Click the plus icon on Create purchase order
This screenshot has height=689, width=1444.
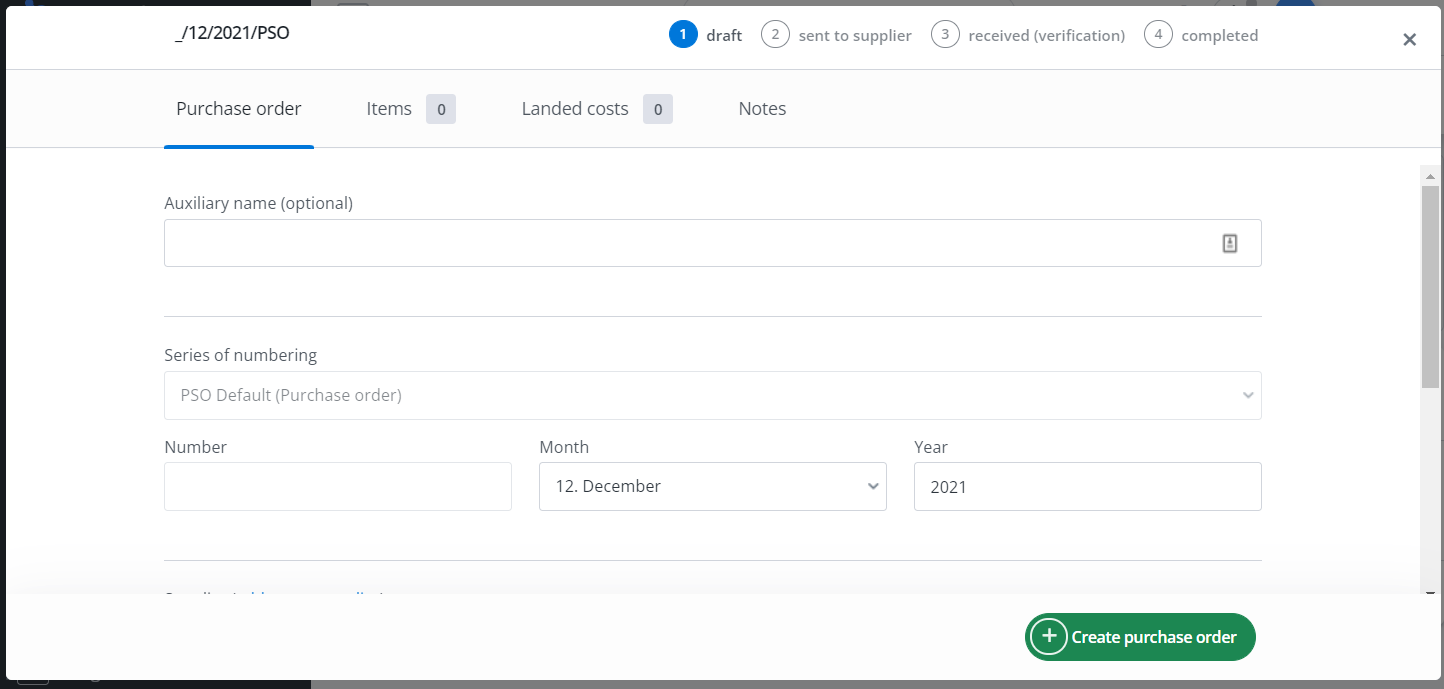[x=1049, y=637]
